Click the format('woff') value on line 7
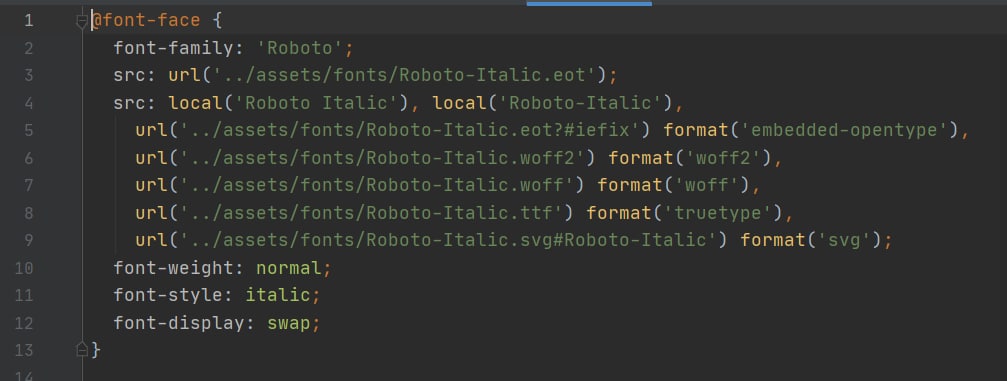 click(674, 186)
